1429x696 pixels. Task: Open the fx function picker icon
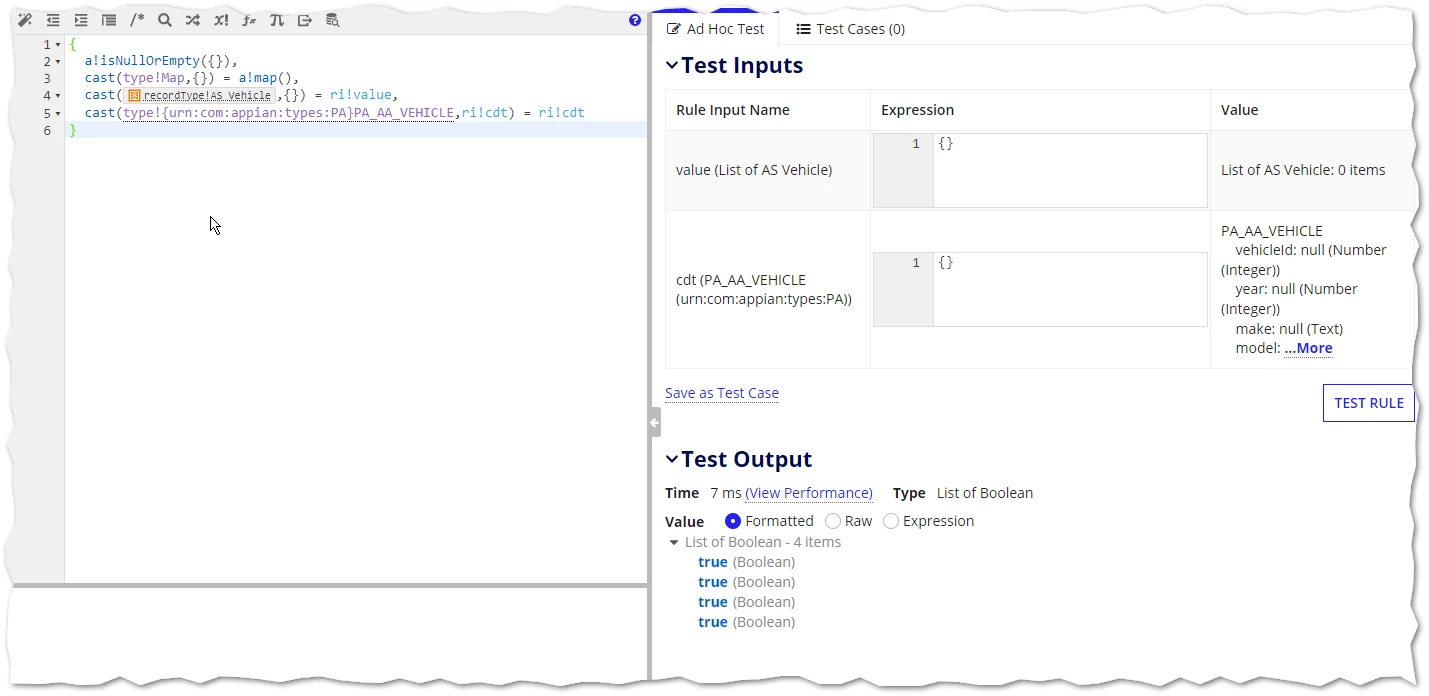coord(249,20)
